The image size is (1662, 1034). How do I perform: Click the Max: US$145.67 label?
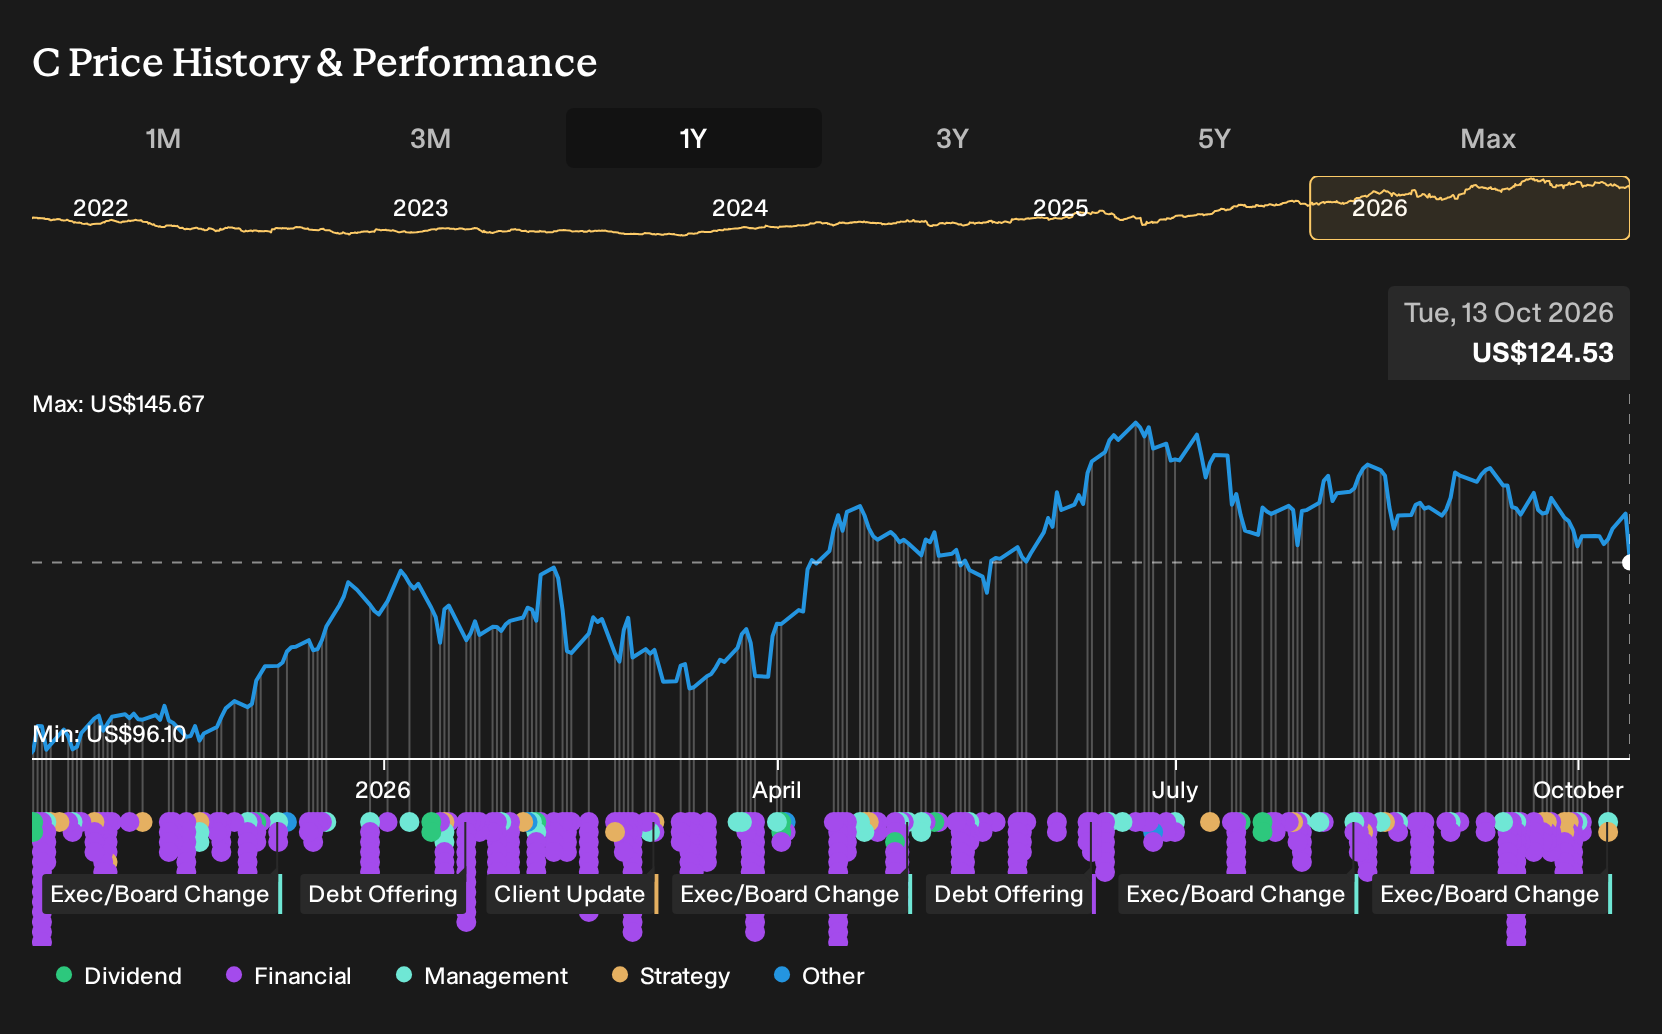coord(118,404)
